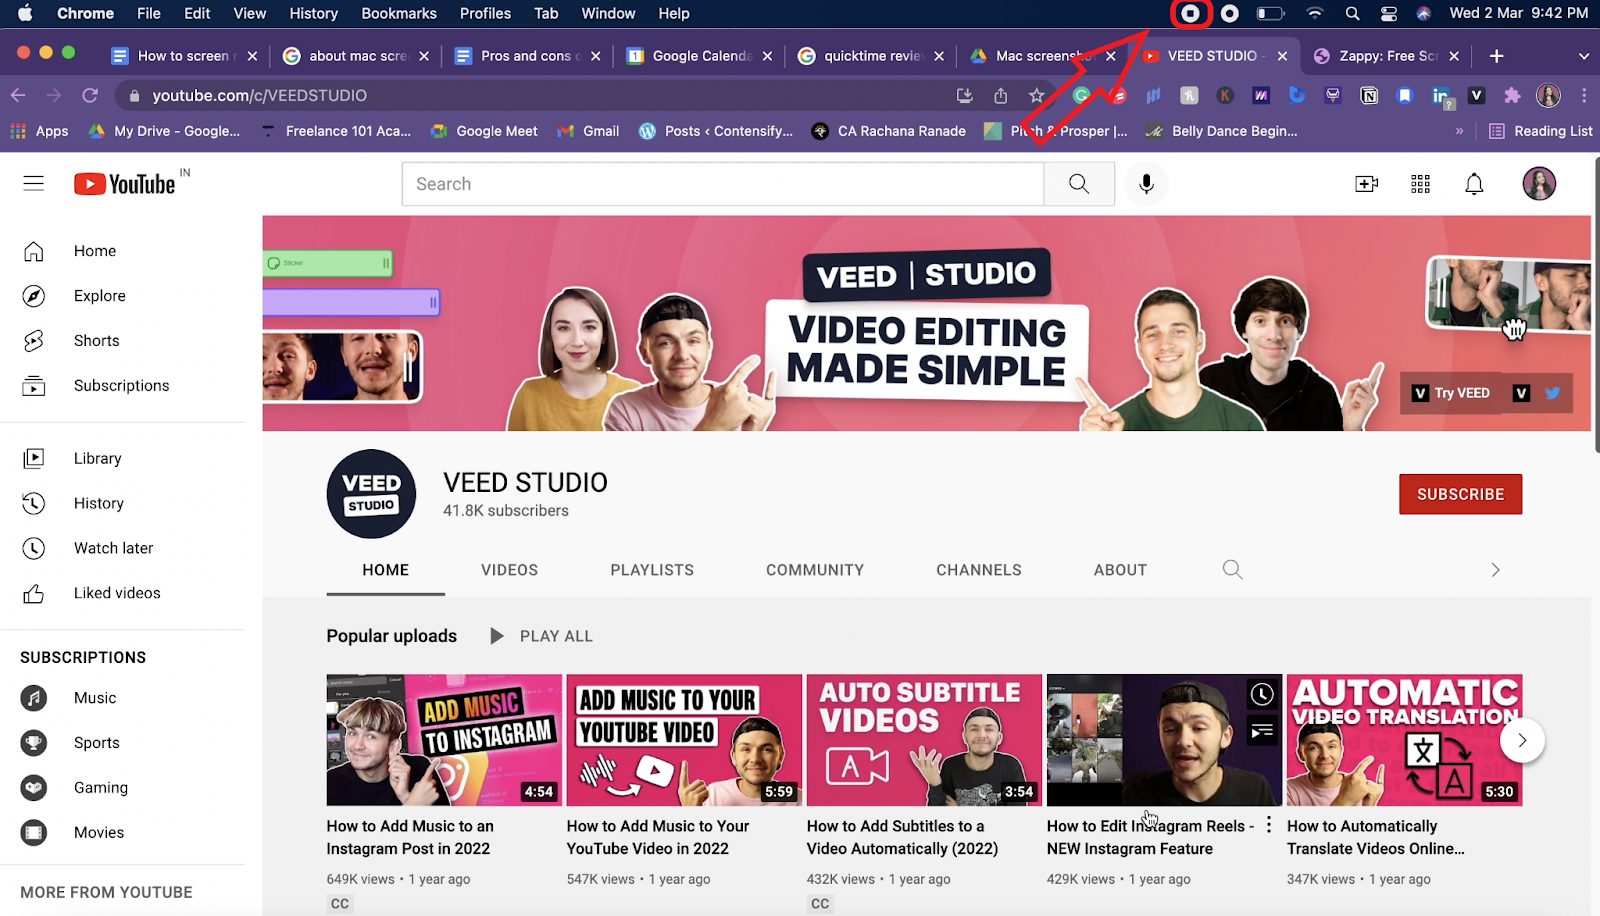Open the Chrome extensions puzzle icon
The width and height of the screenshot is (1600, 916).
pyautogui.click(x=1512, y=96)
